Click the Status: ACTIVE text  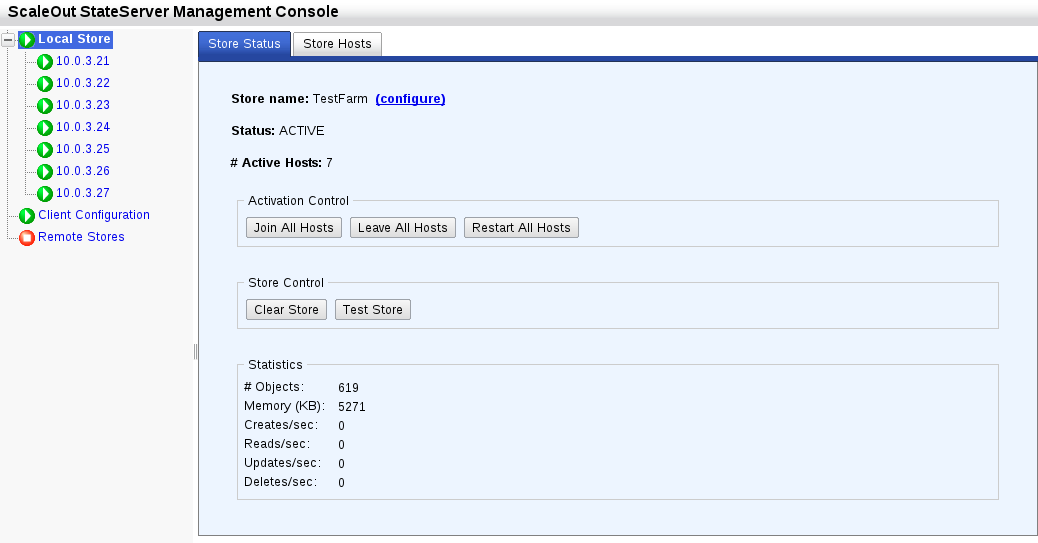click(x=278, y=131)
